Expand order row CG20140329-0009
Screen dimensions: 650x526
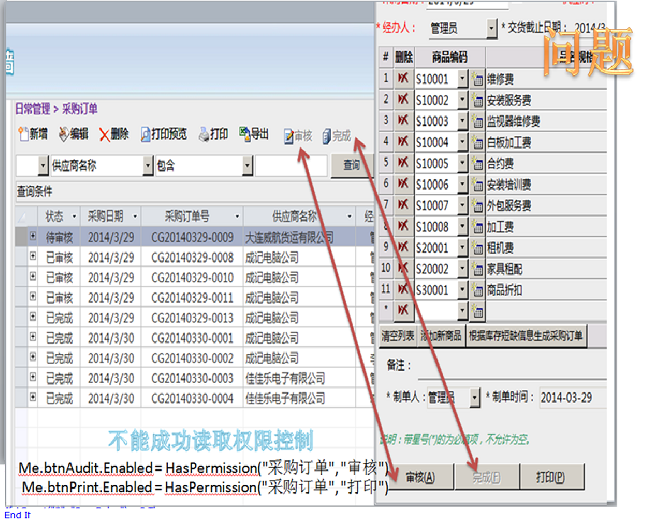(33, 236)
